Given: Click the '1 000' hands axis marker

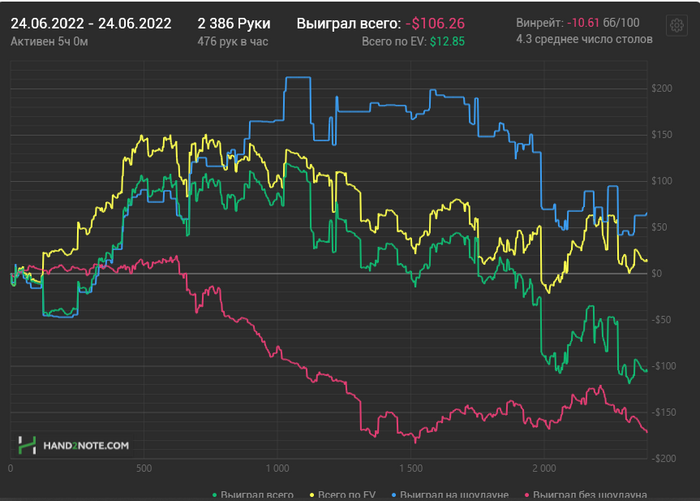Looking at the screenshot, I should 276,468.
